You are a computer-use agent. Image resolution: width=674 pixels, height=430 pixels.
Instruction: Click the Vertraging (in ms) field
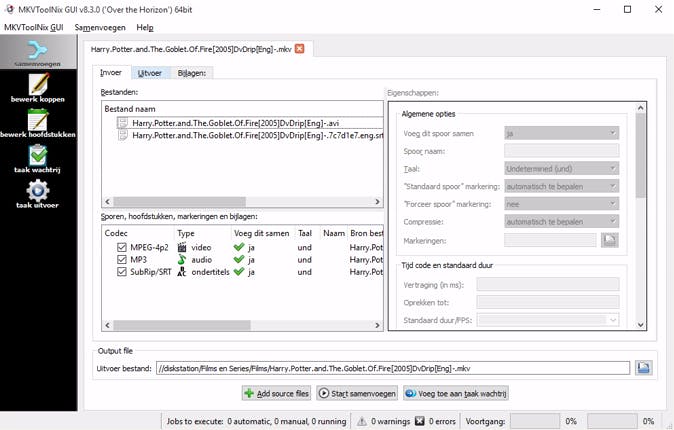click(548, 284)
